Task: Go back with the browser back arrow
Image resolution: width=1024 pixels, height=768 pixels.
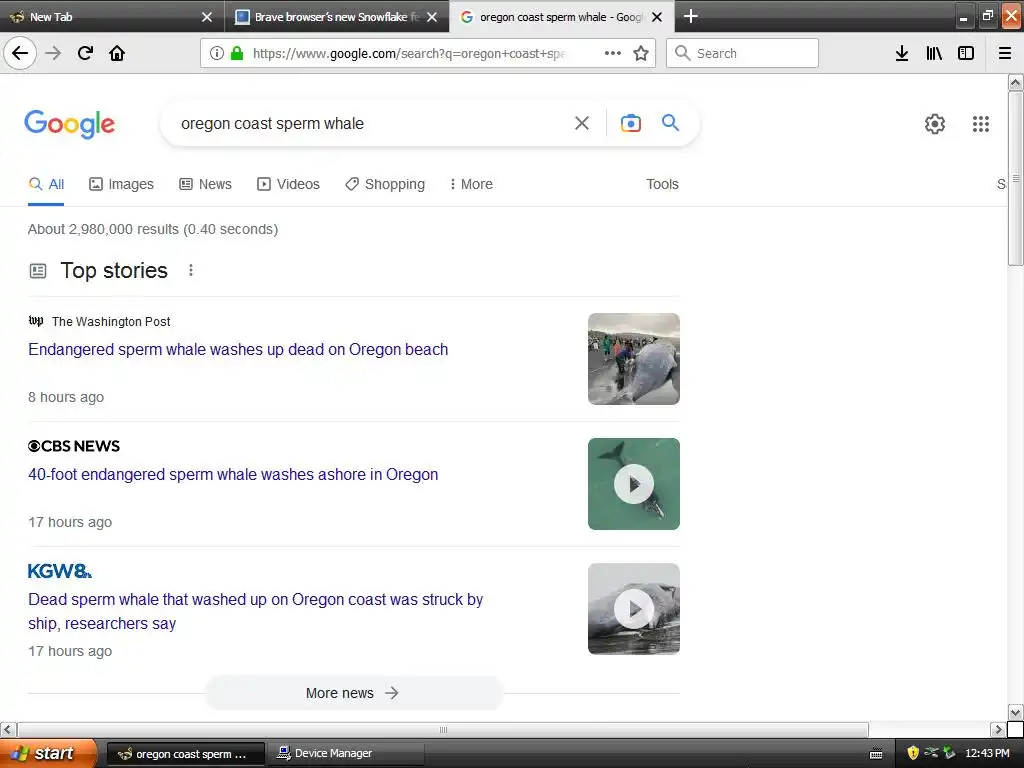Action: click(x=20, y=53)
